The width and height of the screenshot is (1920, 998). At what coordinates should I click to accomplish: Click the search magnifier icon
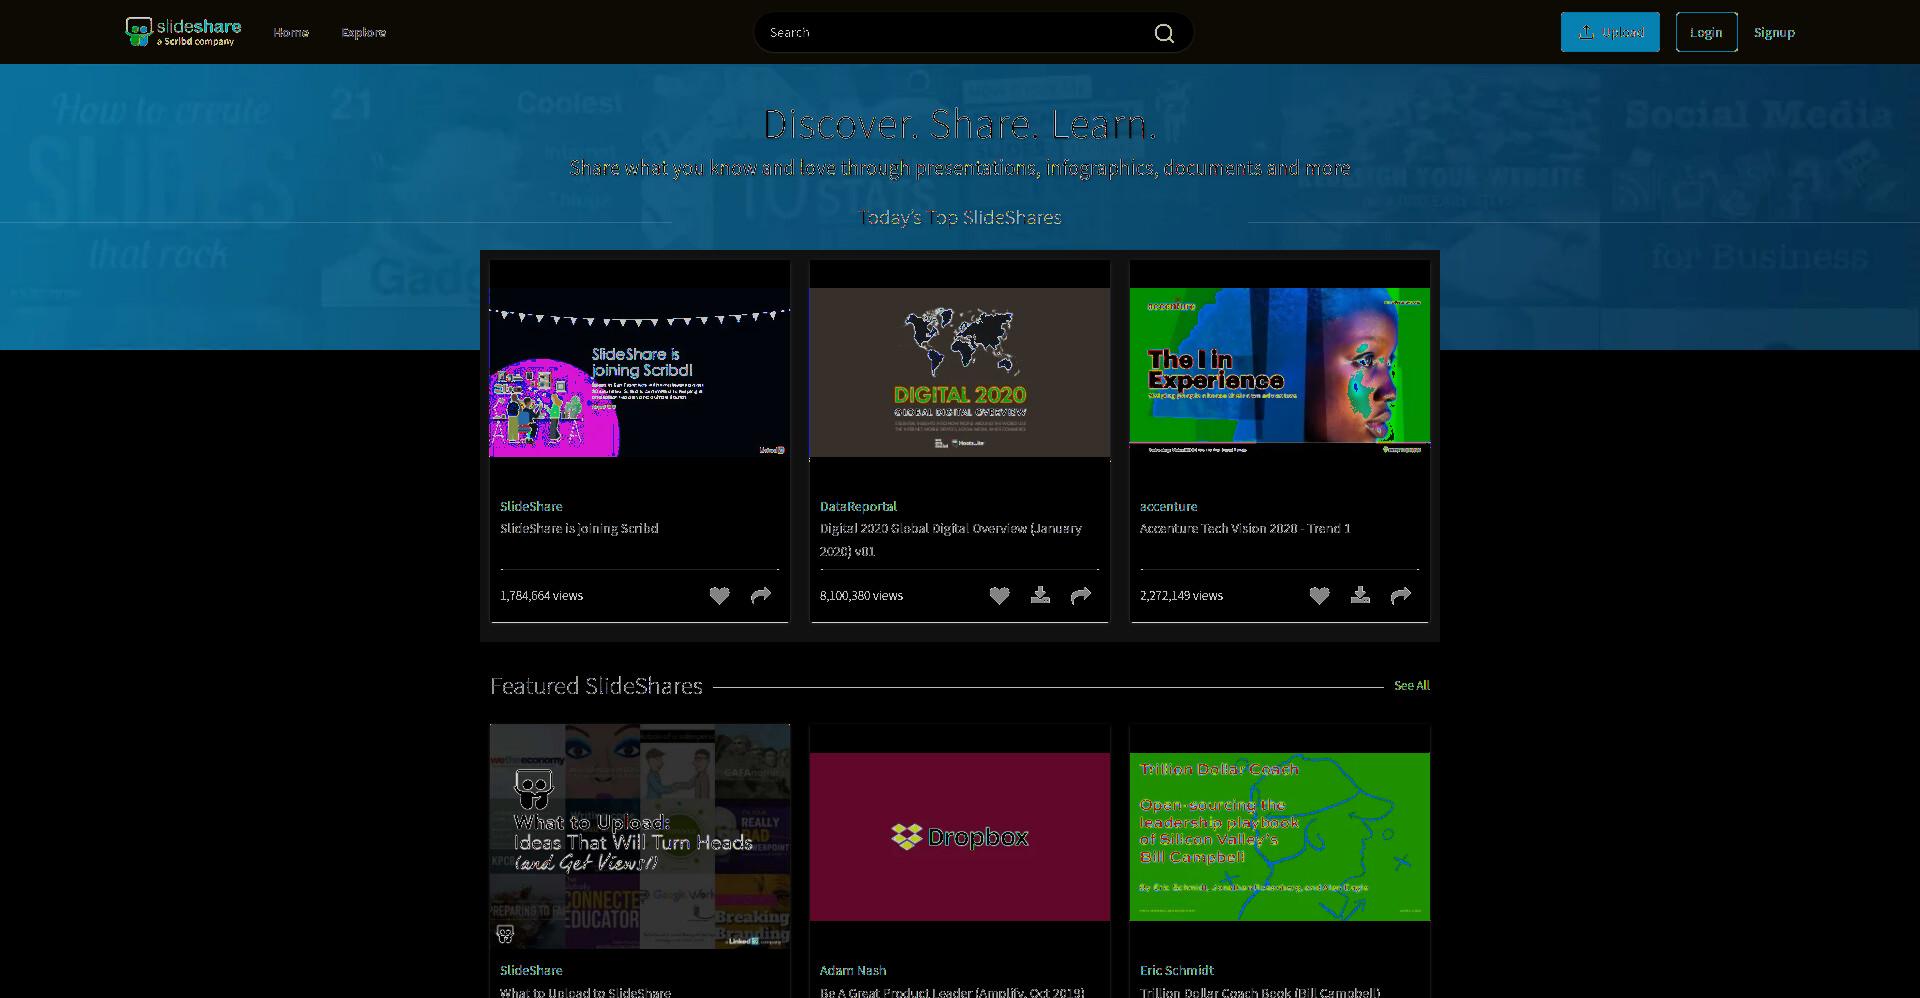[1164, 33]
